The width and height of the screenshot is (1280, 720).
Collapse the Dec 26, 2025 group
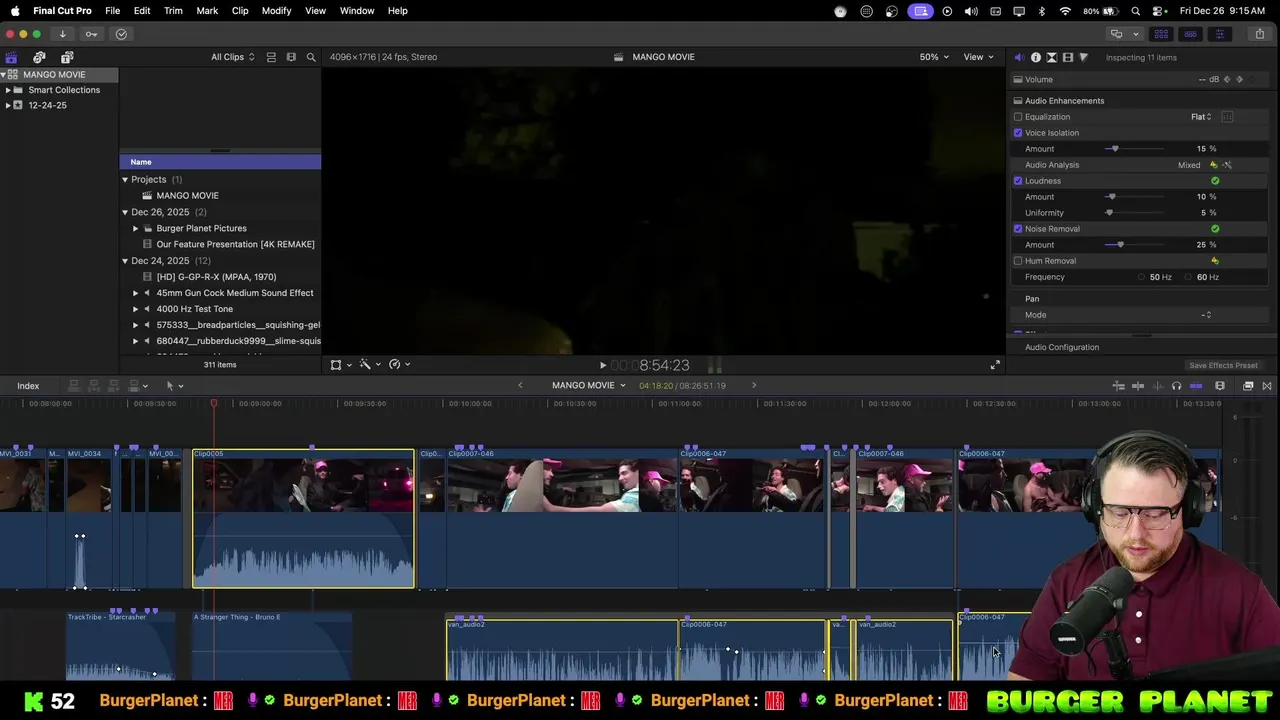(x=125, y=212)
